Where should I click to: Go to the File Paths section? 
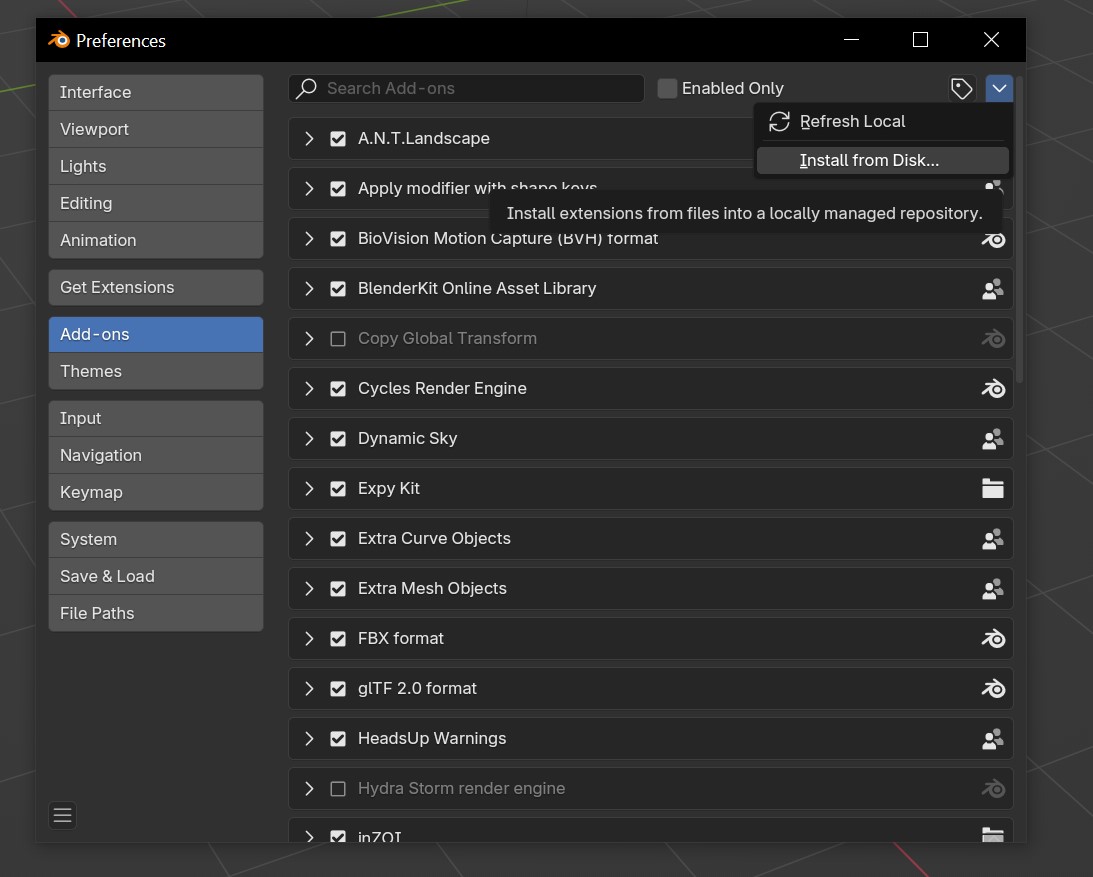156,613
